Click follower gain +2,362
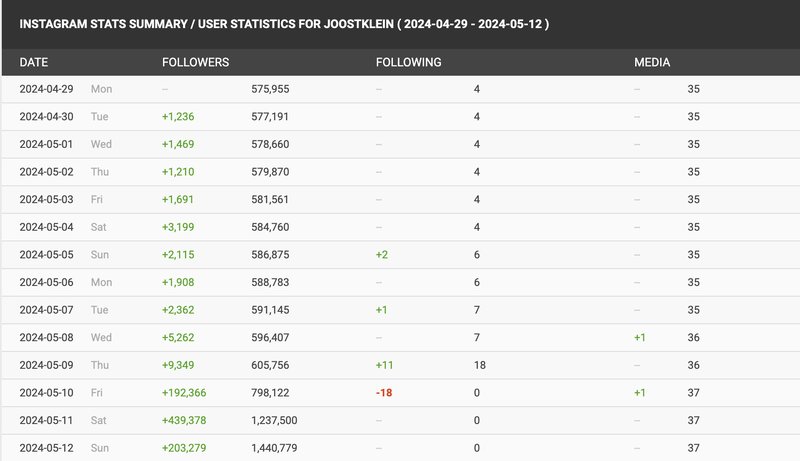800x461 pixels. pos(178,310)
